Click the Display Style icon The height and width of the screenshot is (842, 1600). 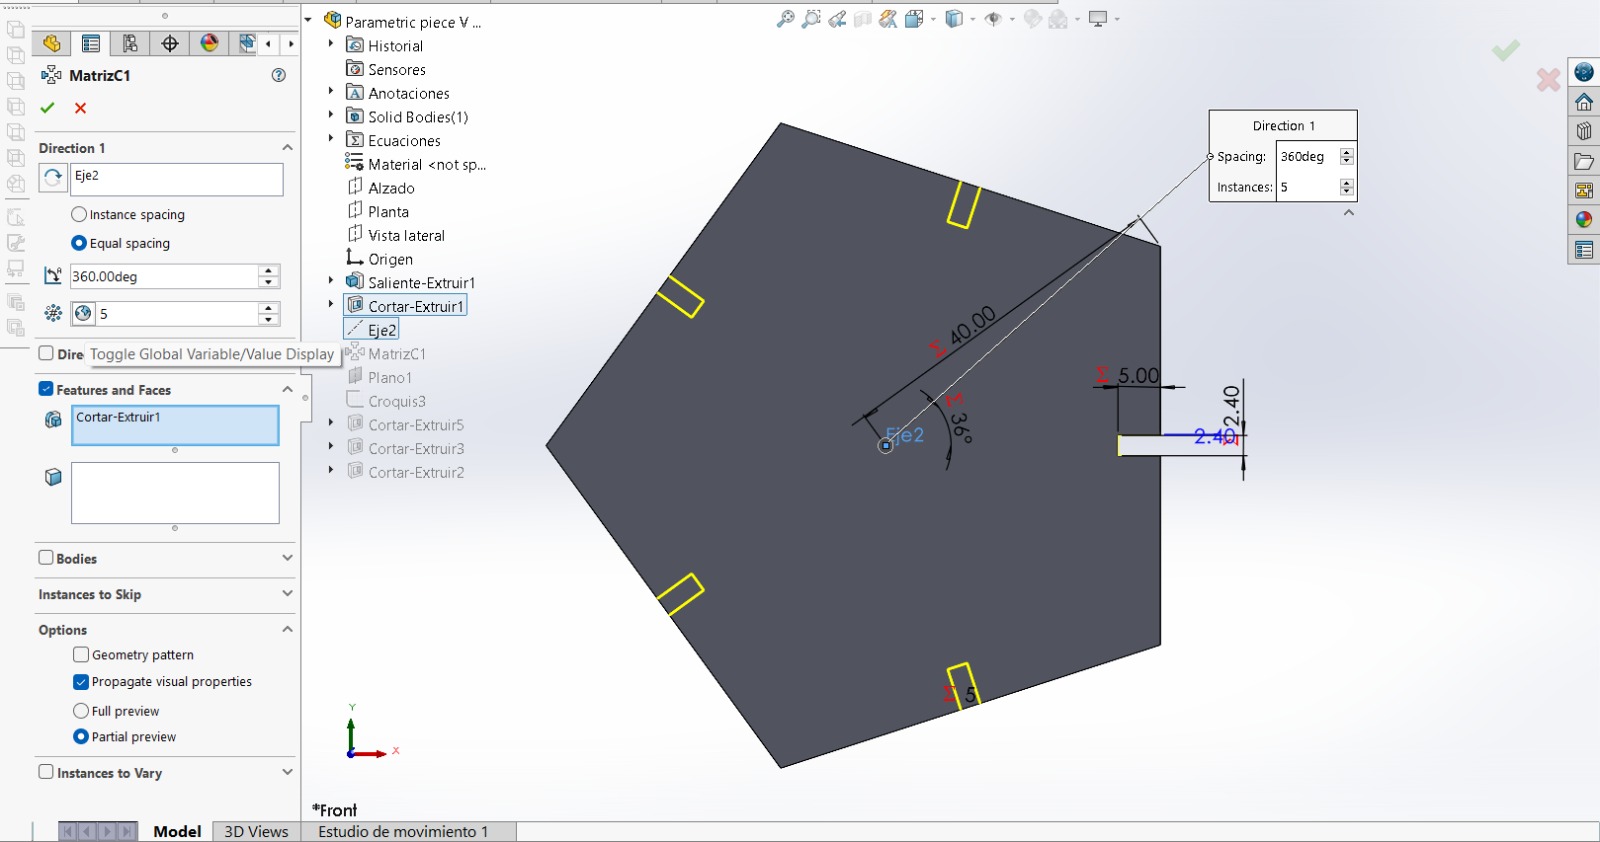coord(954,19)
